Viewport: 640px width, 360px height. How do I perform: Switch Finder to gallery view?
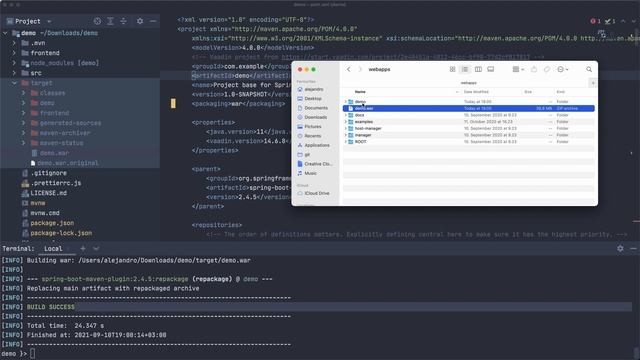491,69
